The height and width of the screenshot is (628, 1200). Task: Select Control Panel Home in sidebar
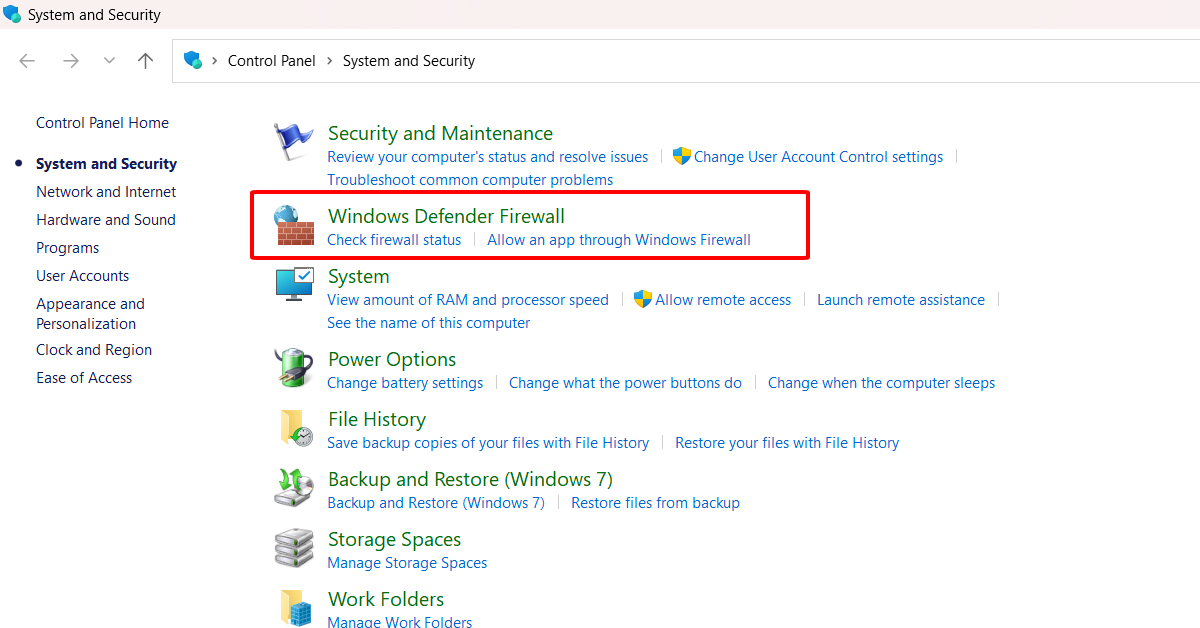point(102,122)
